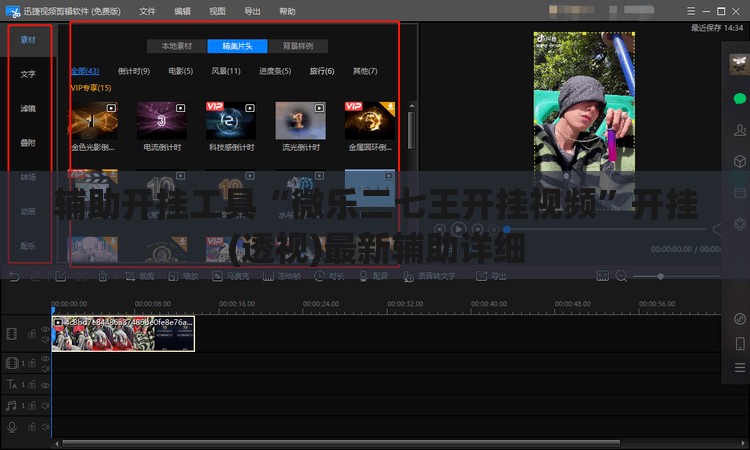Open the 文件 menu
750x450 pixels.
click(147, 11)
